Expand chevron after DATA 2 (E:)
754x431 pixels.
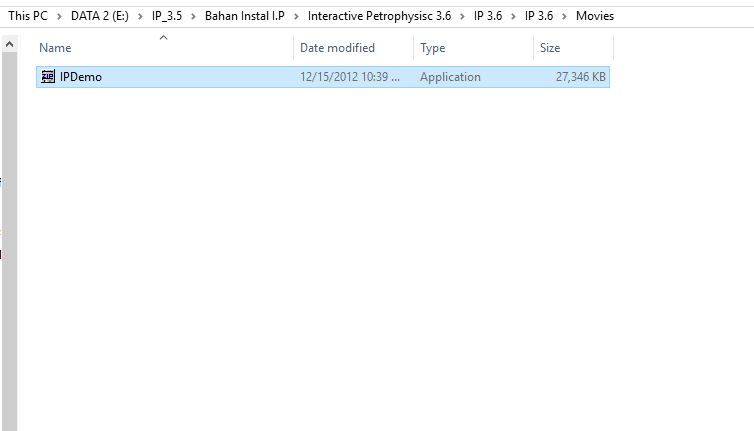coord(140,16)
